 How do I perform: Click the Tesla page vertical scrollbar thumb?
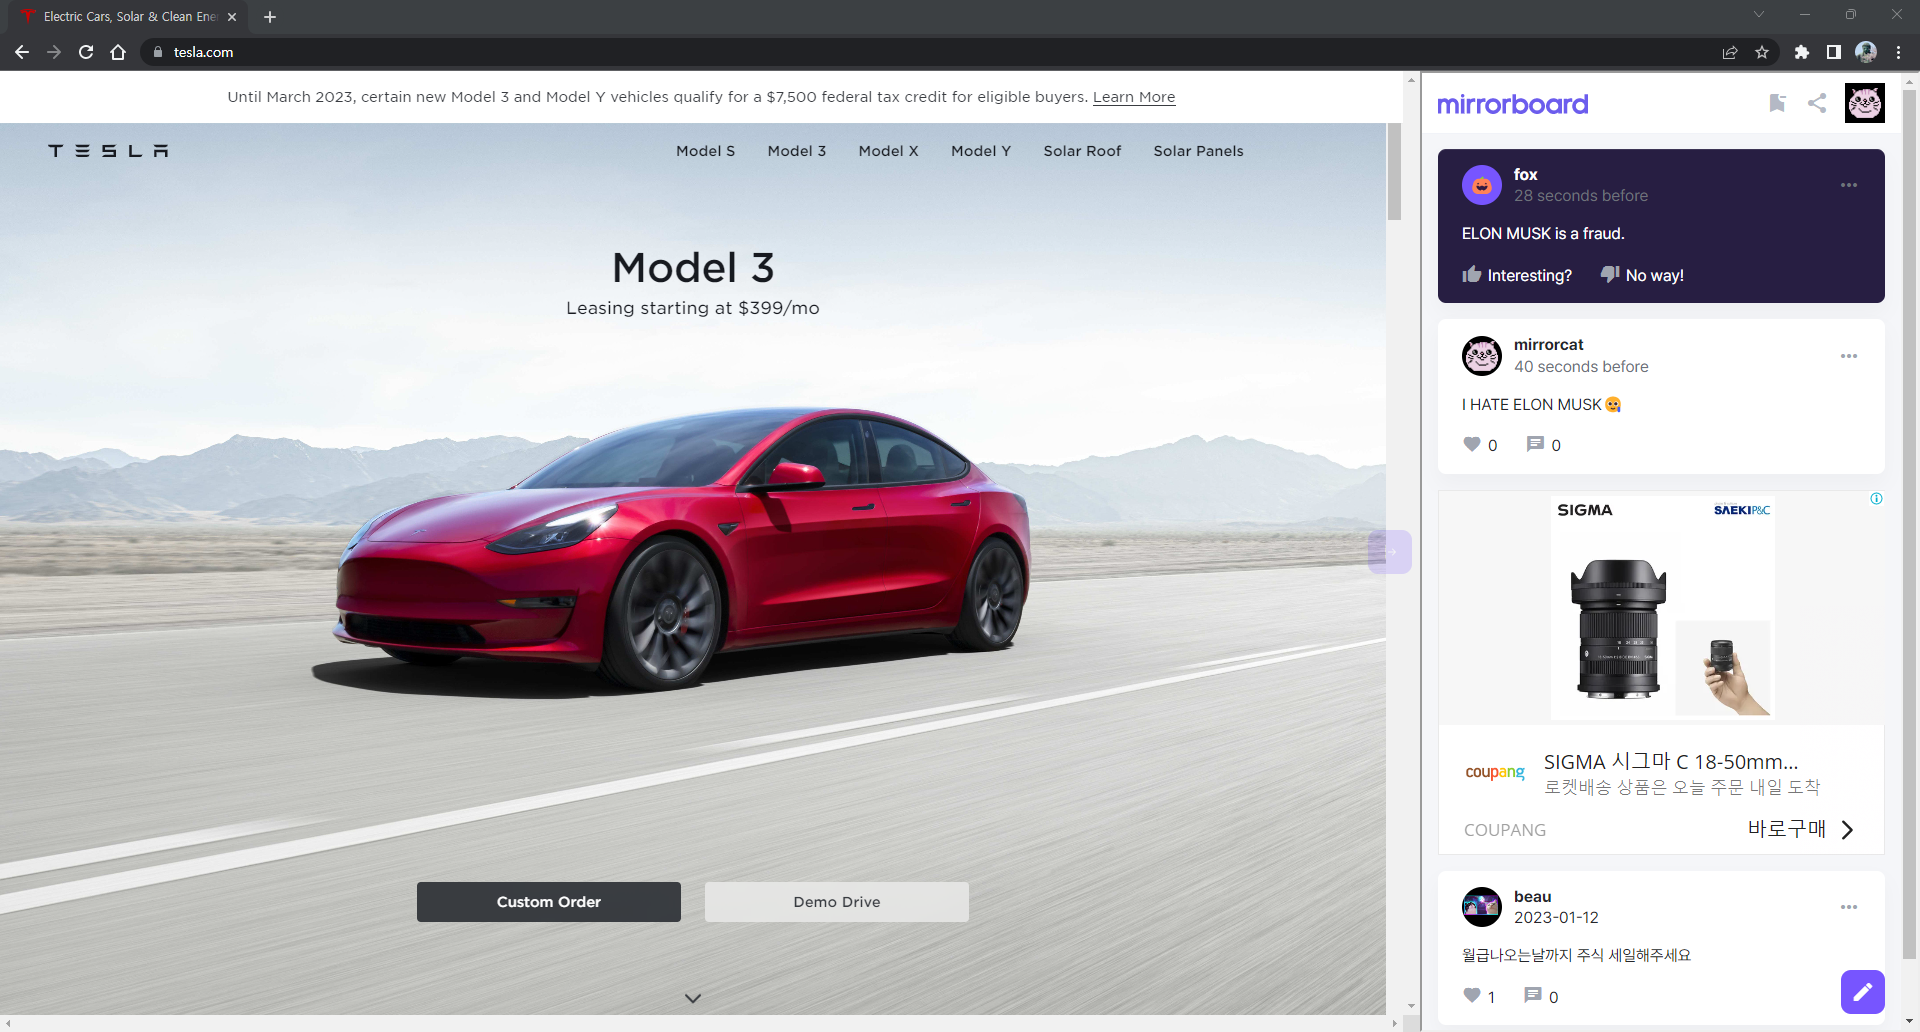coord(1394,172)
